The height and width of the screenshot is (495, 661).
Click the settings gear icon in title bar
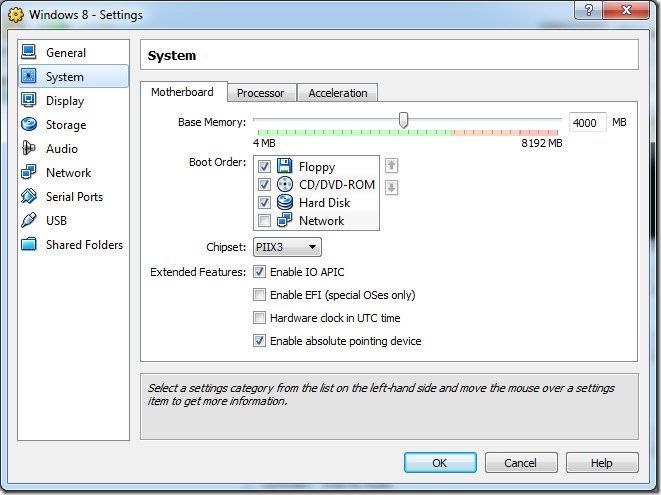(x=16, y=15)
